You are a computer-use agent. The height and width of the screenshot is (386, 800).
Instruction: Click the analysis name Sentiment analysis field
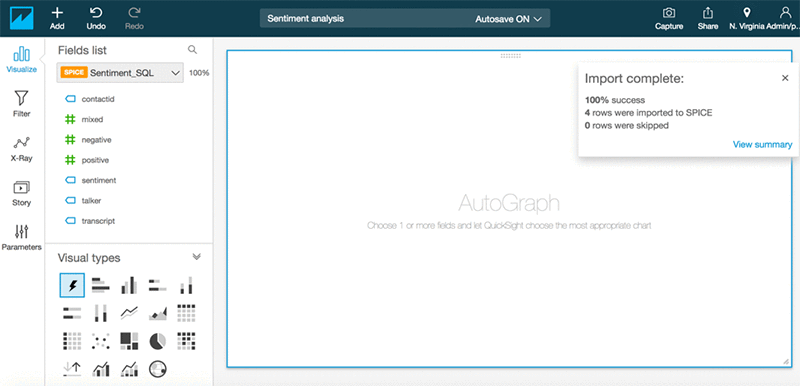click(306, 18)
